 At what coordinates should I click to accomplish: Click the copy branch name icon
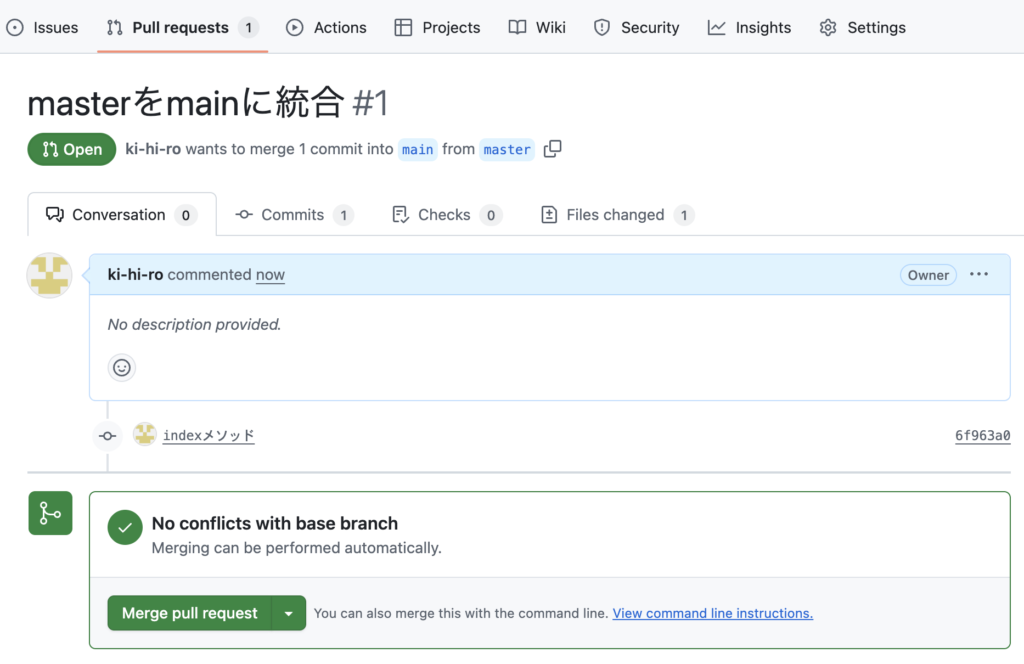(552, 149)
